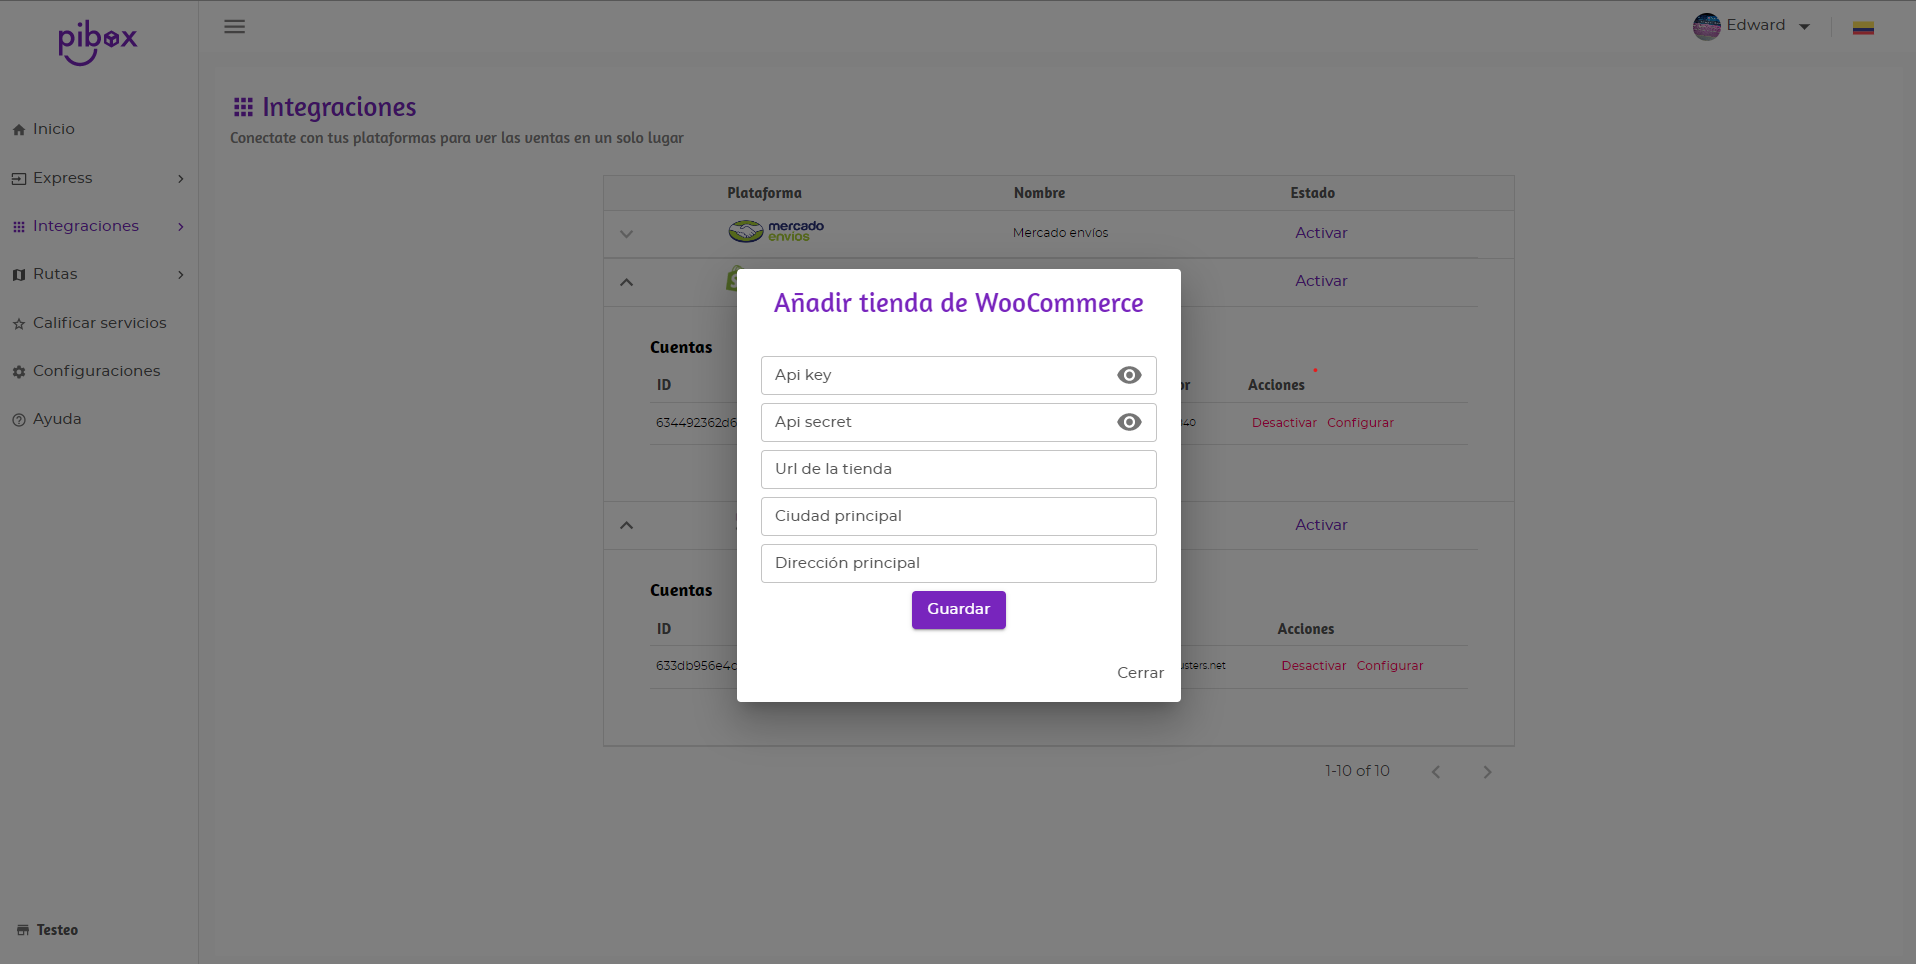1916x964 pixels.
Task: Click Desactivar for account 634492362d6
Action: [1284, 423]
